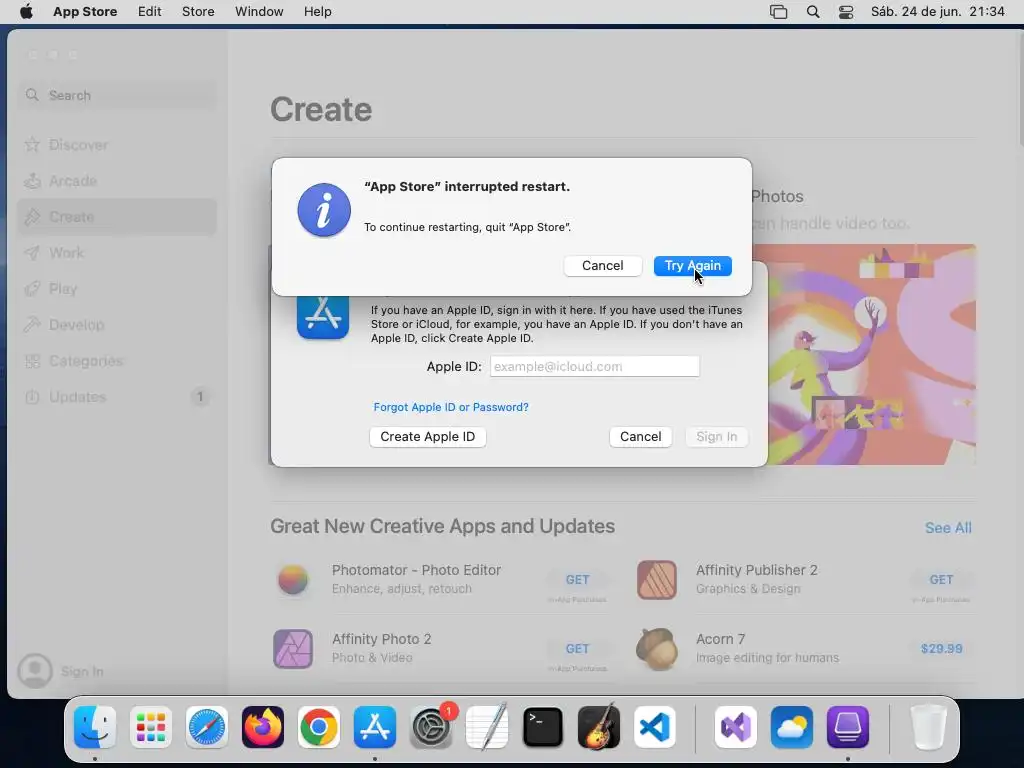Screen dimensions: 1024x768
Task: Click Try Again in the restart dialog
Action: point(692,266)
